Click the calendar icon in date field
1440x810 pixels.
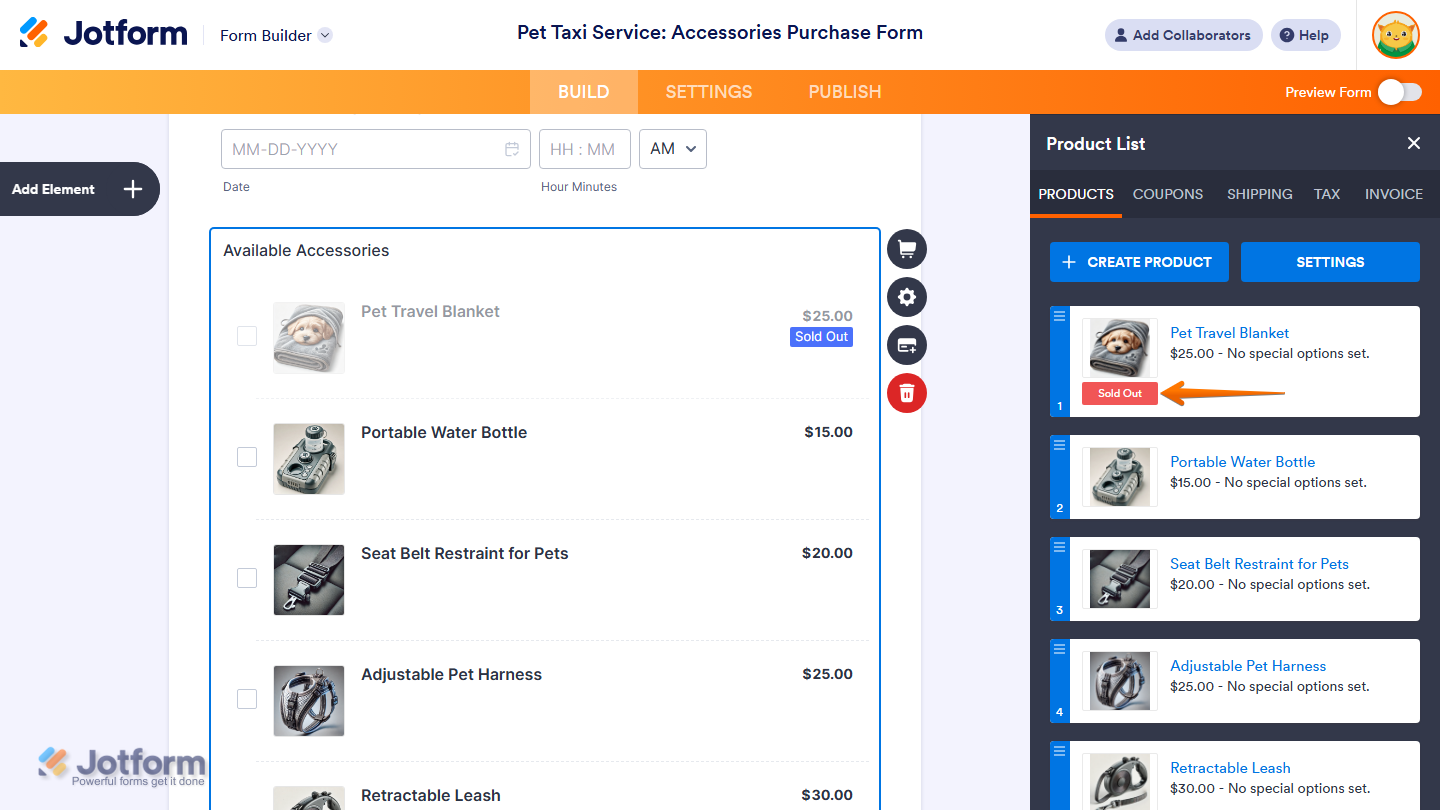tap(512, 149)
